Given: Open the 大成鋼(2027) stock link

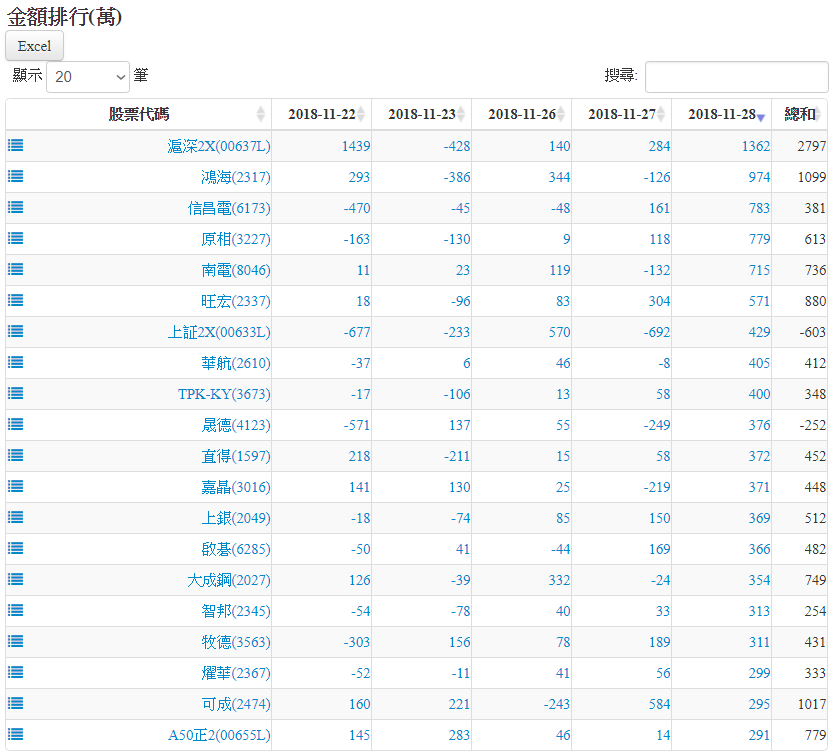Looking at the screenshot, I should pos(228,580).
